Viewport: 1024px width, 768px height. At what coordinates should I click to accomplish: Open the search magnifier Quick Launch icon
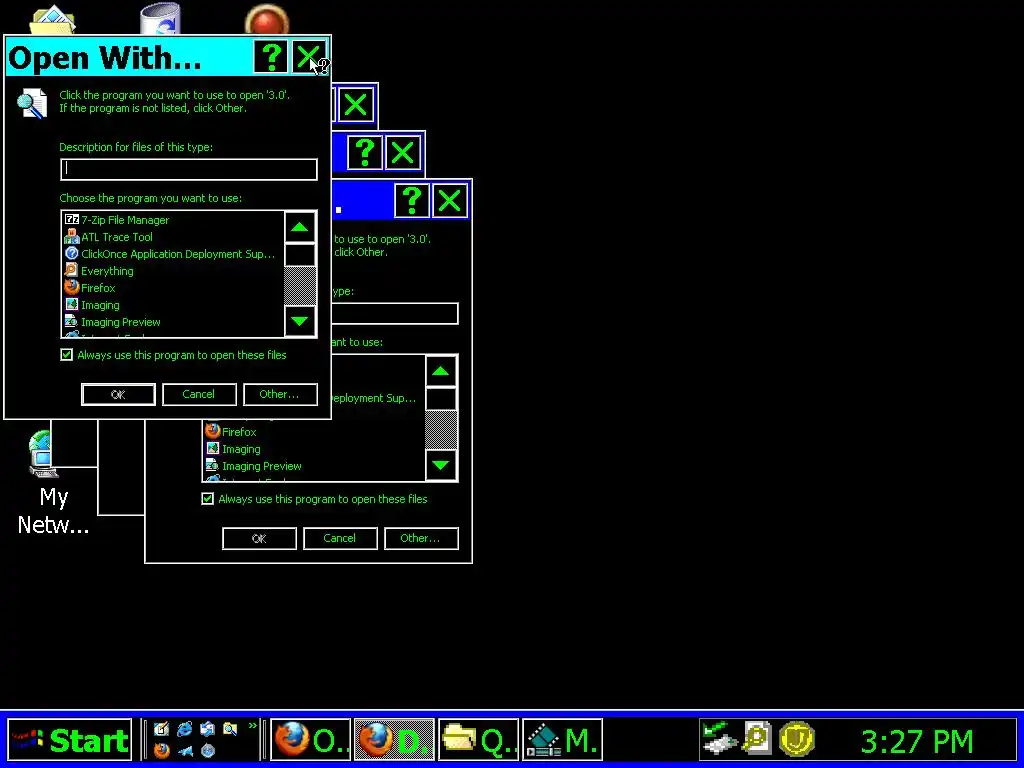(230, 728)
